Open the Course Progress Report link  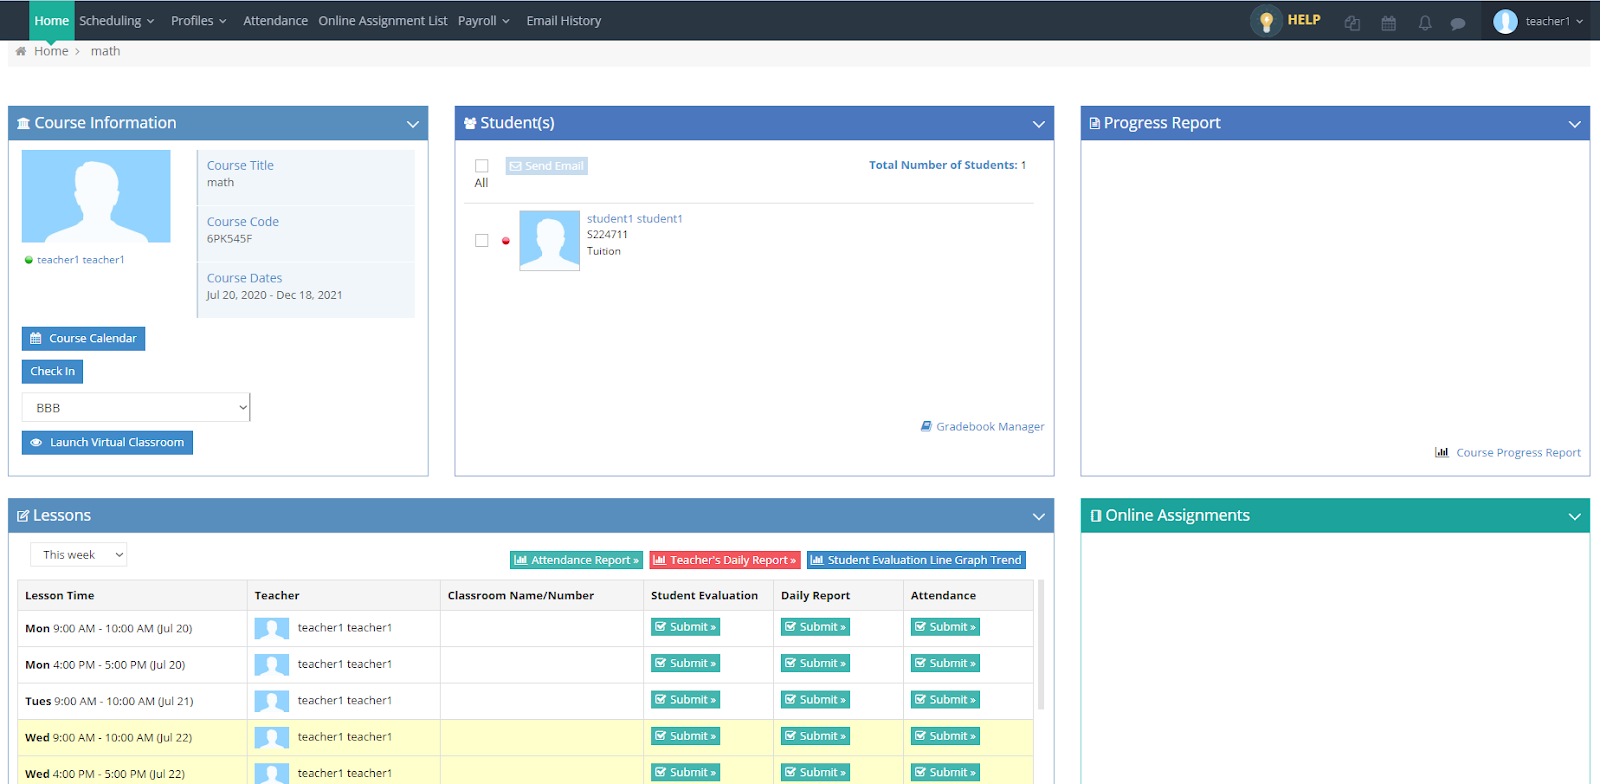click(1508, 453)
